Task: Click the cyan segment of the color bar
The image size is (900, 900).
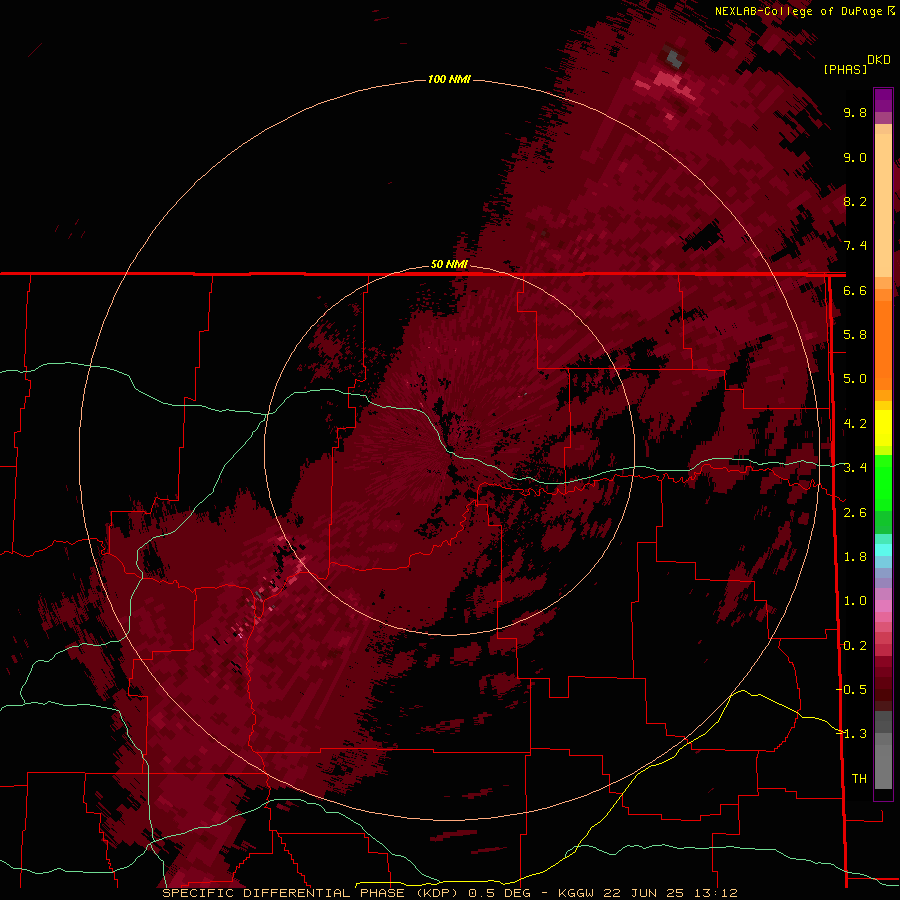Action: (x=883, y=550)
